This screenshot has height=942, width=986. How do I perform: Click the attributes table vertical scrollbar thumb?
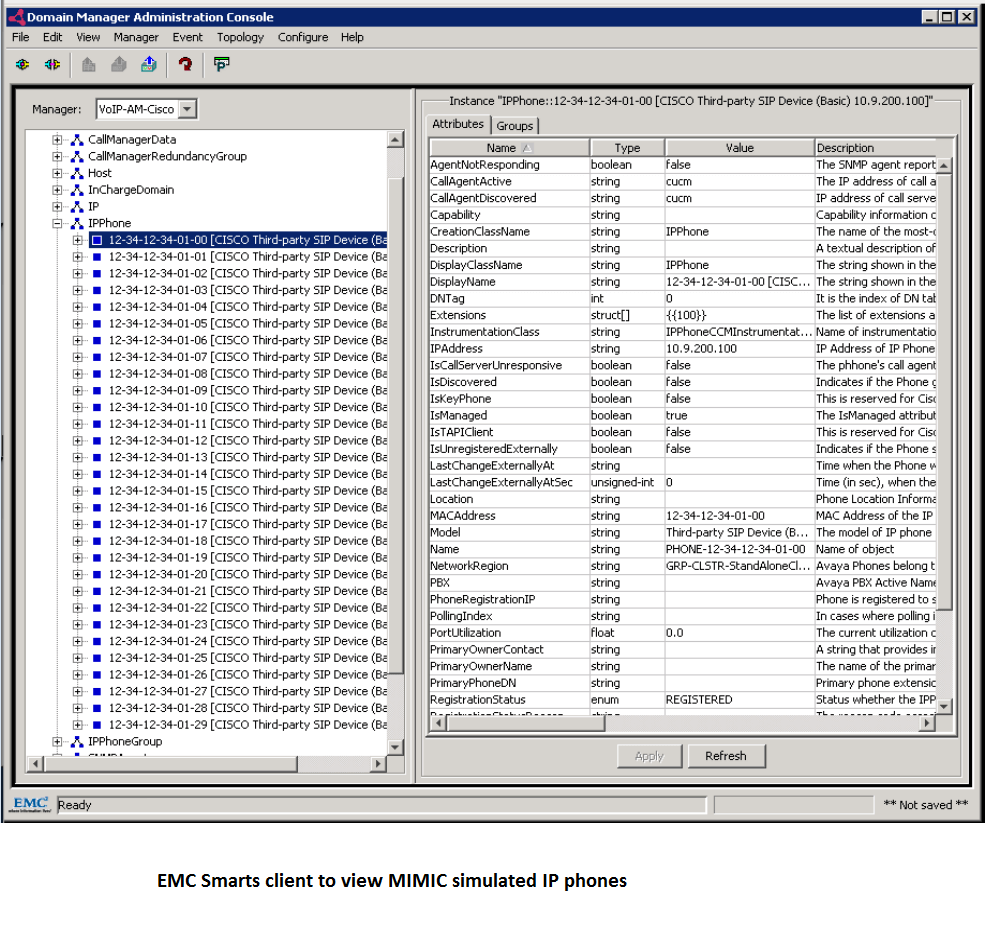coord(944,392)
